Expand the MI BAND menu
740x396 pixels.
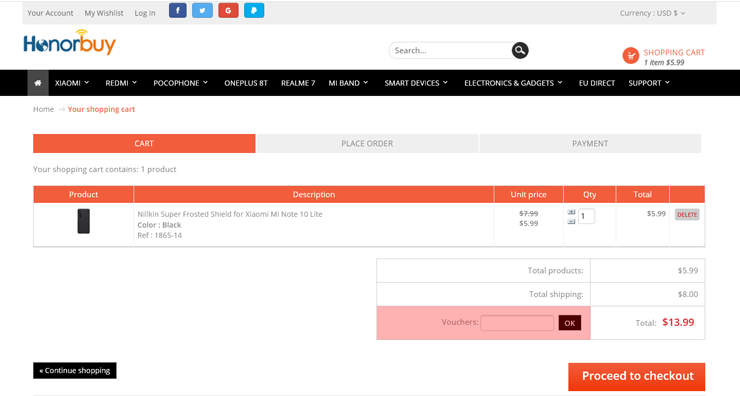[348, 83]
